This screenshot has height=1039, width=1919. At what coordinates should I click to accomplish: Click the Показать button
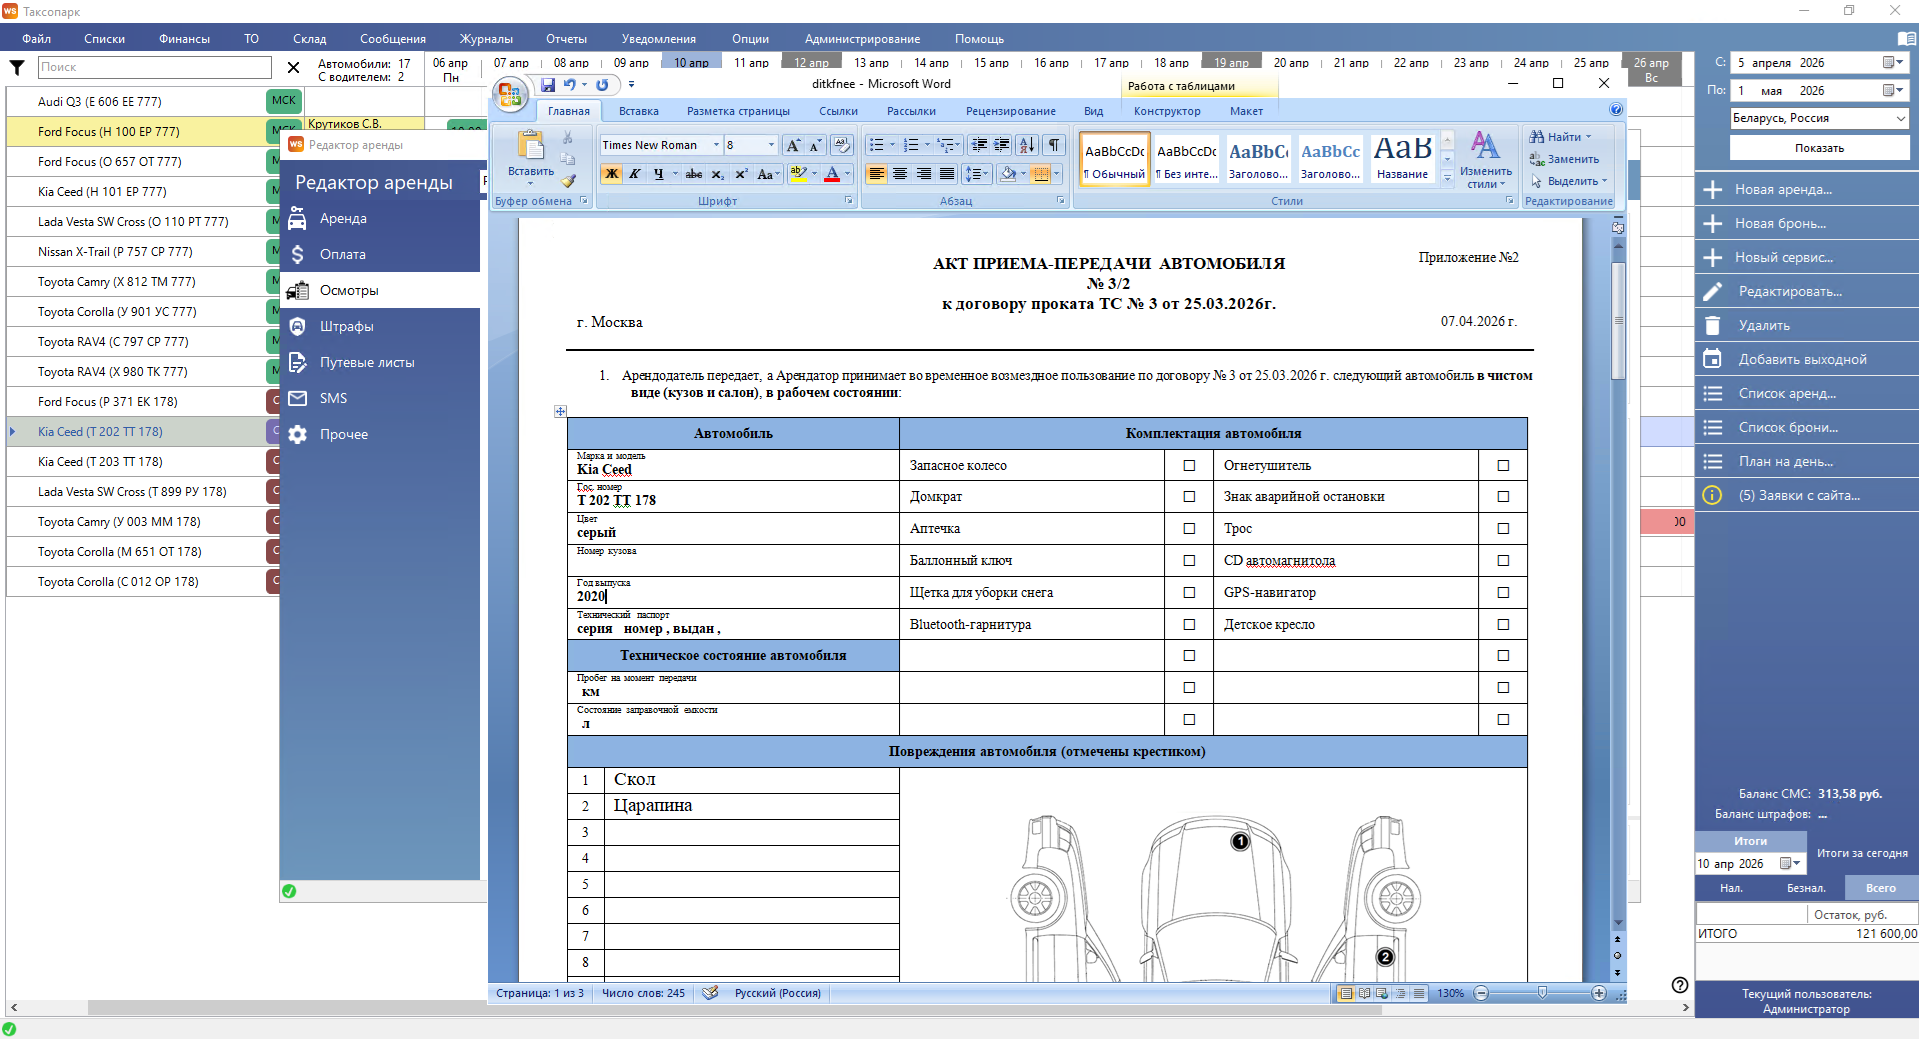[x=1819, y=148]
